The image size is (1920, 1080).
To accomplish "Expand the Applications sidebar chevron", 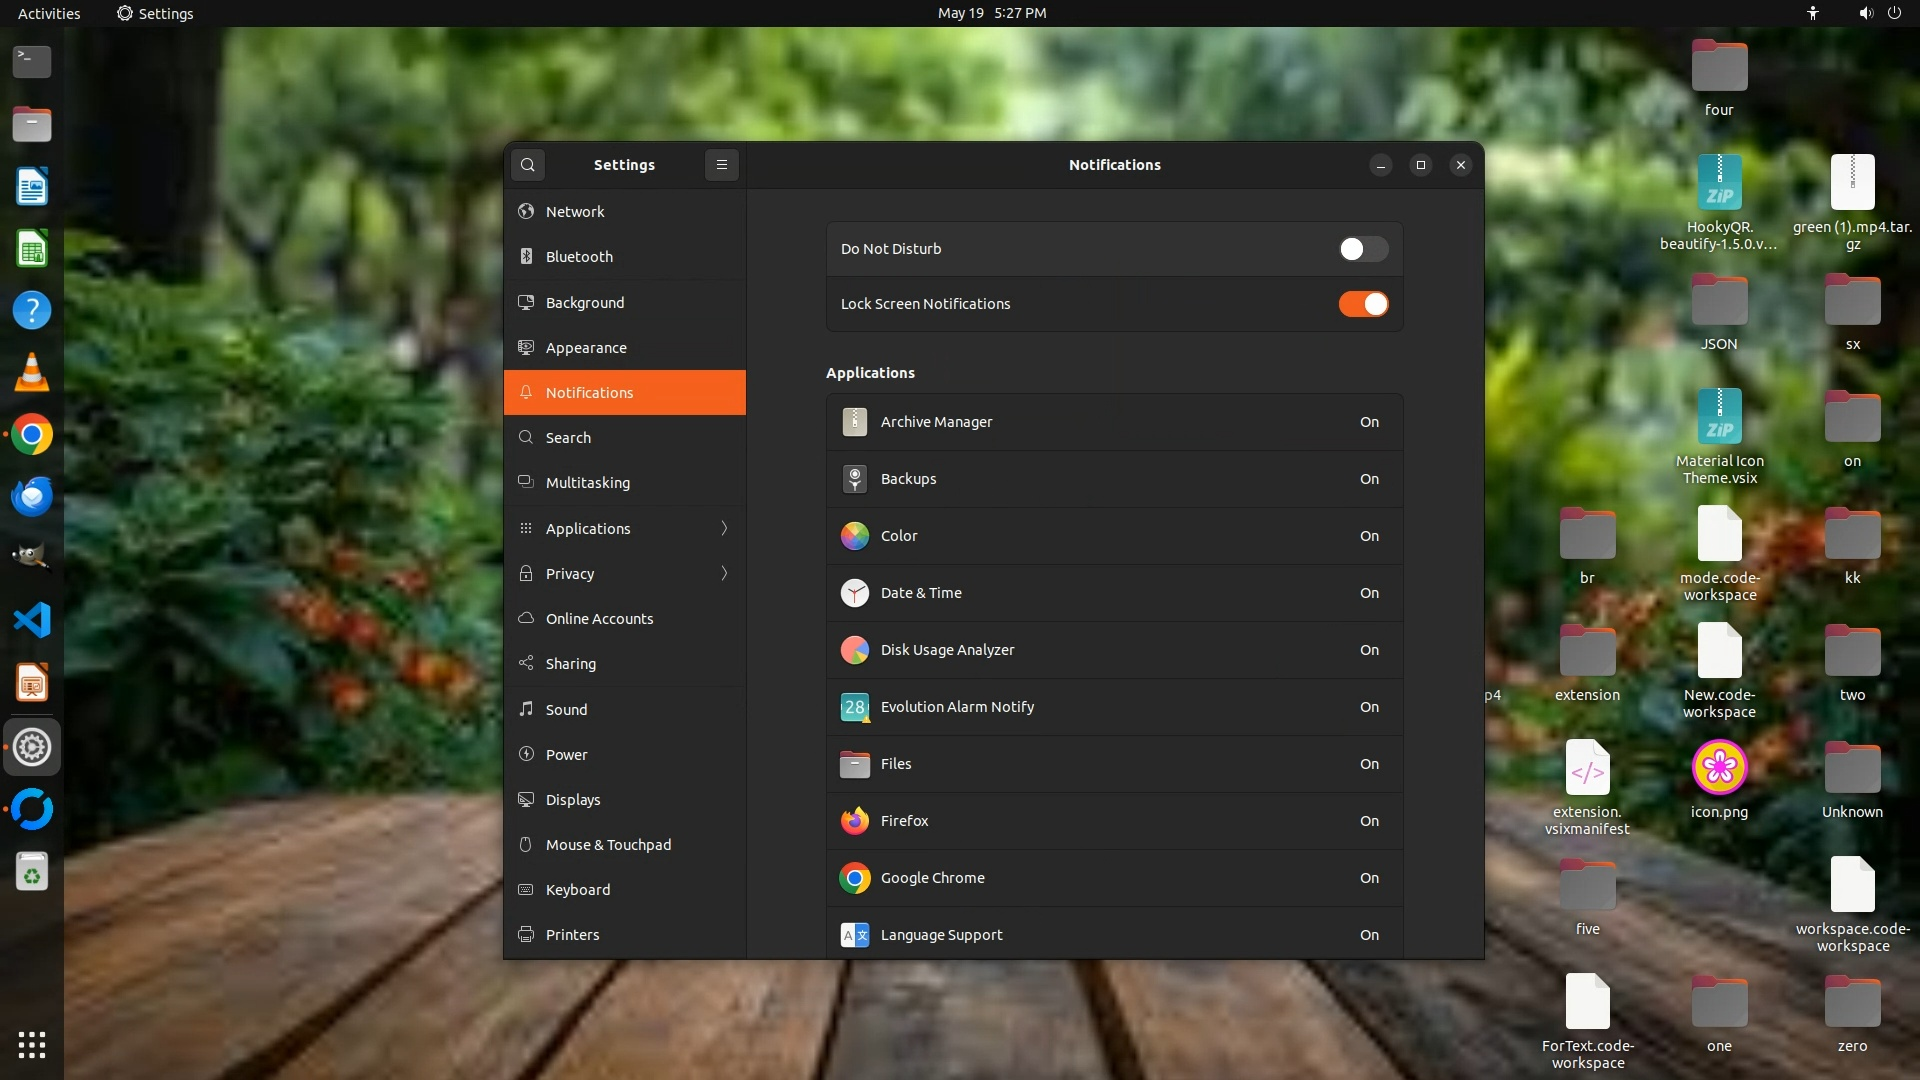I will (724, 528).
